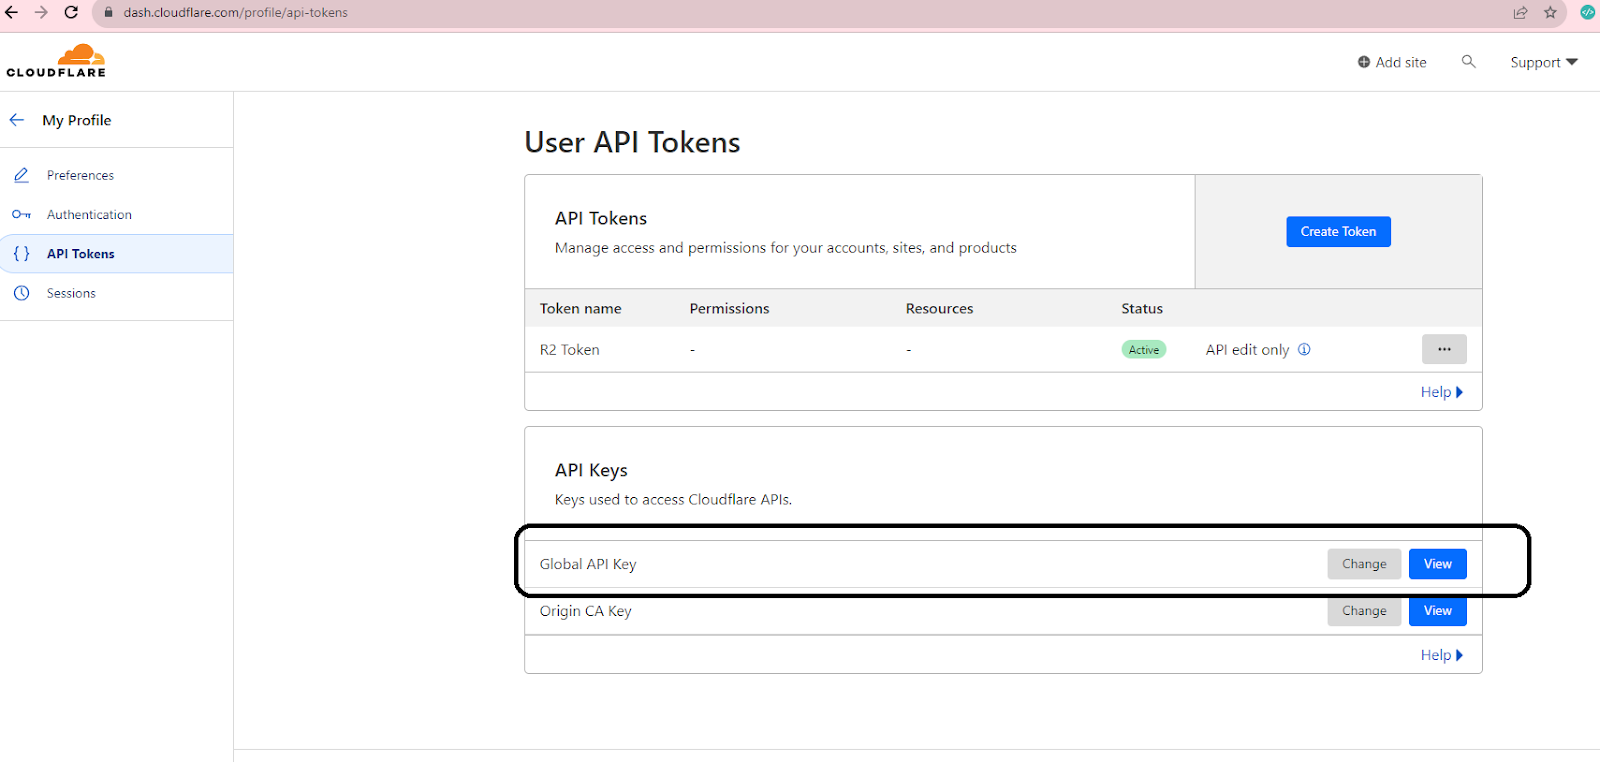
Task: Click the browser address bar URL
Action: [236, 12]
